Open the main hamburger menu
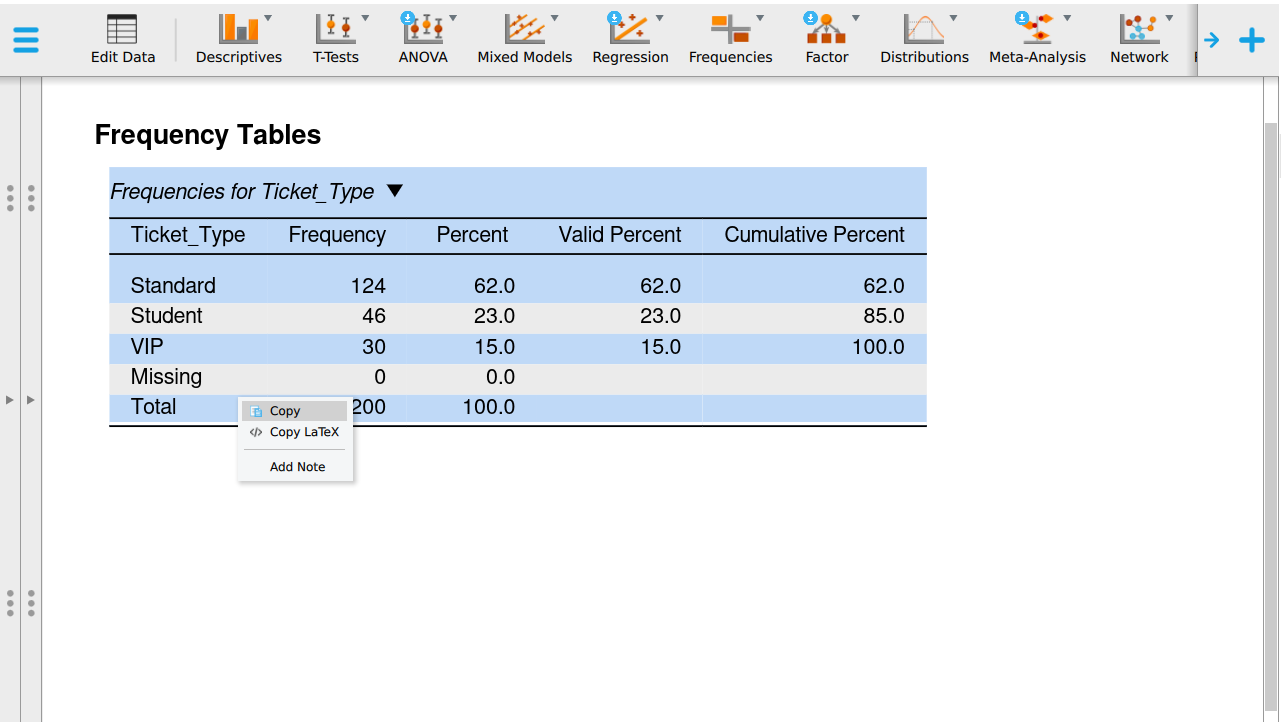 pyautogui.click(x=26, y=39)
